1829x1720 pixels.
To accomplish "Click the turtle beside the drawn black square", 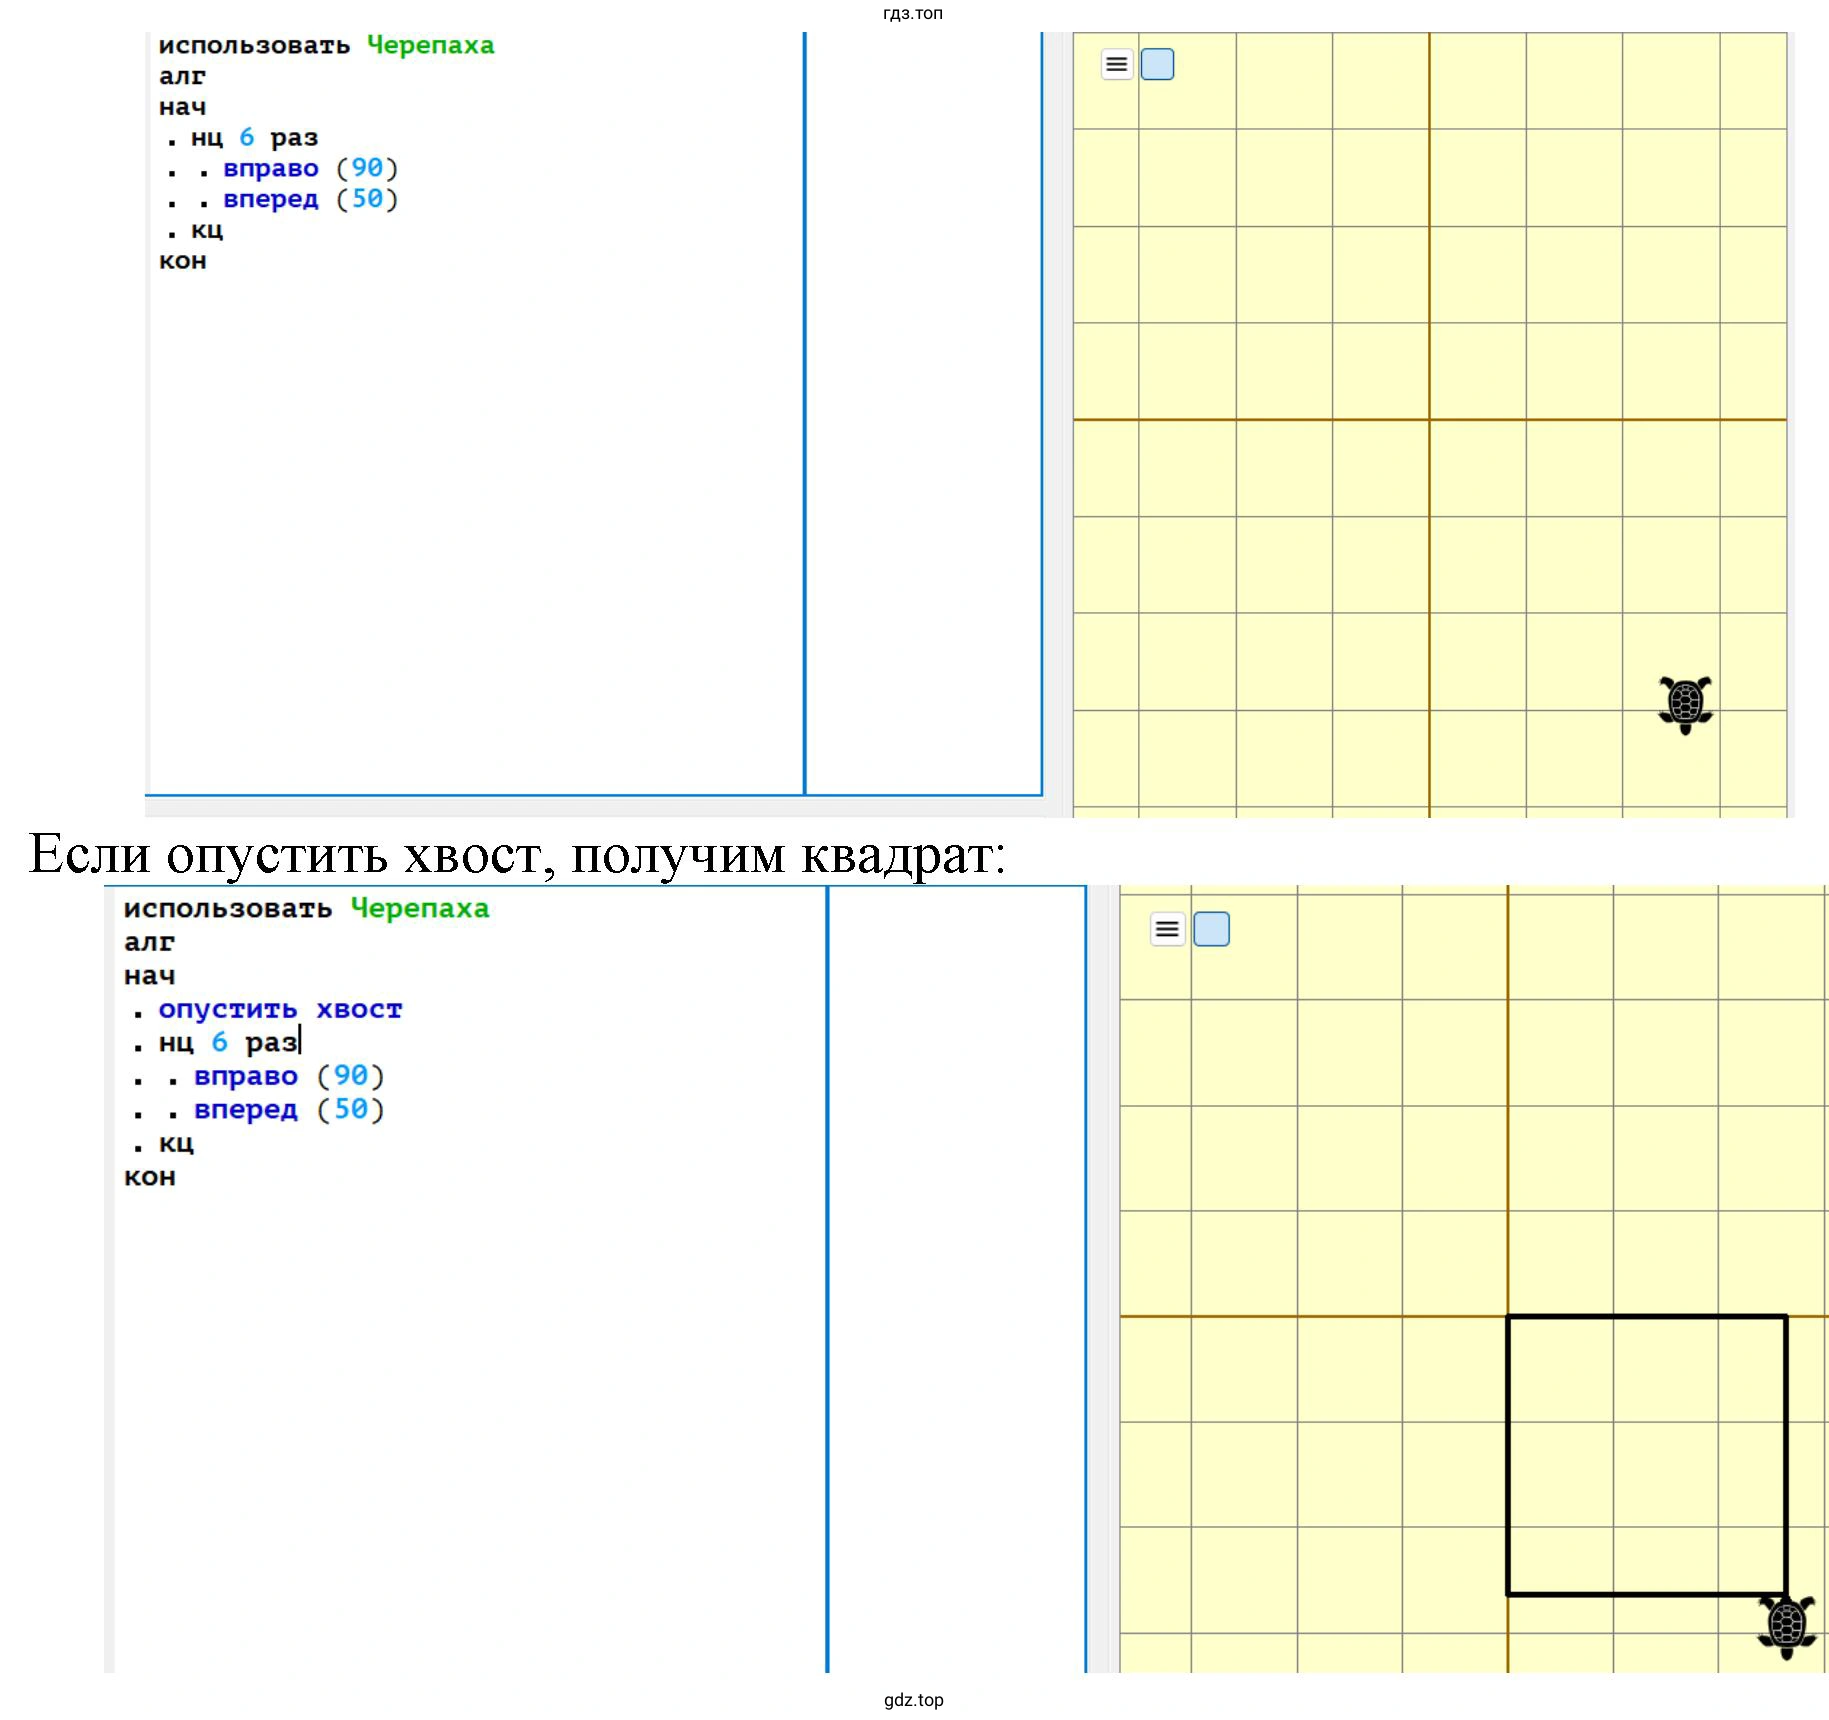I will click(x=1786, y=1626).
